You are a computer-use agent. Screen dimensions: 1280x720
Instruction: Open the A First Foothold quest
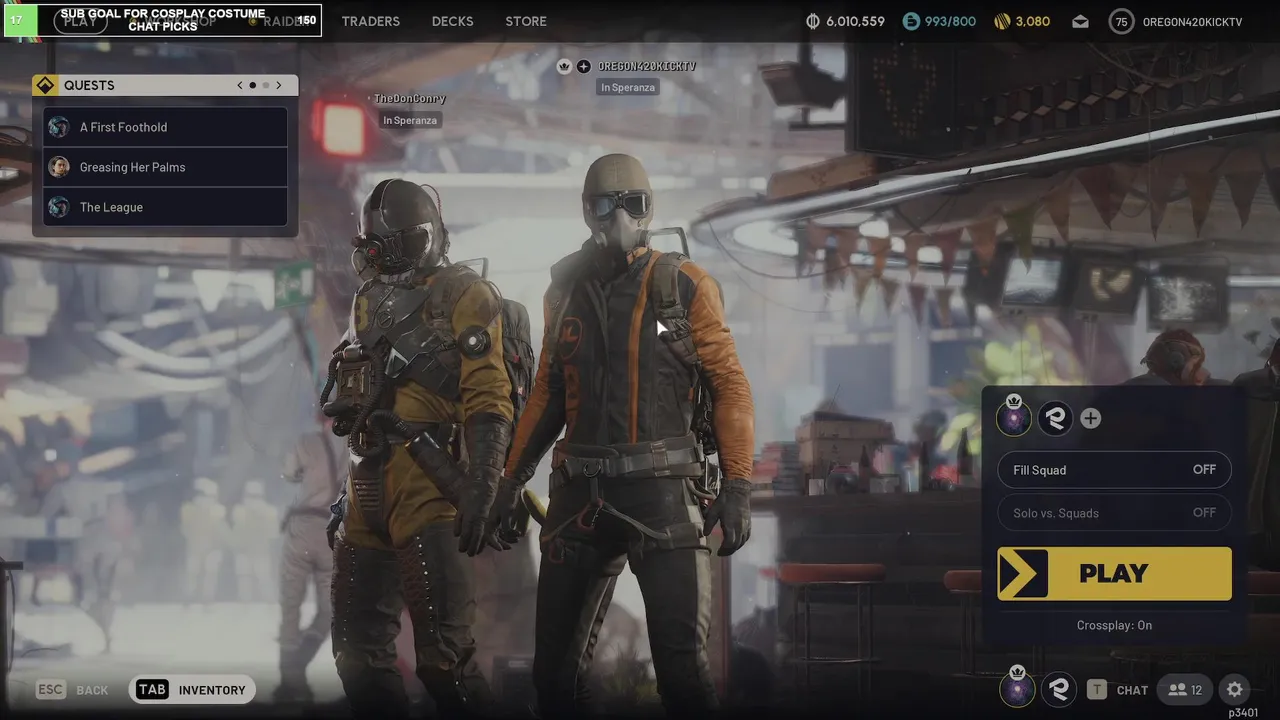tap(165, 127)
